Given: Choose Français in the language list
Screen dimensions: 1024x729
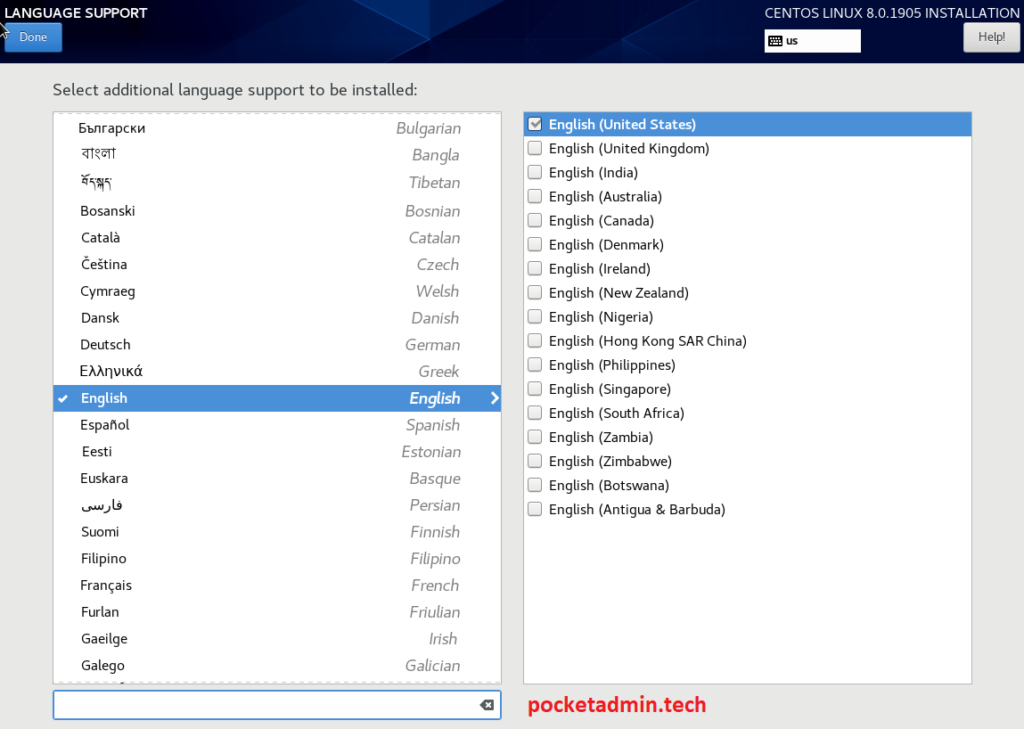Looking at the screenshot, I should (106, 585).
